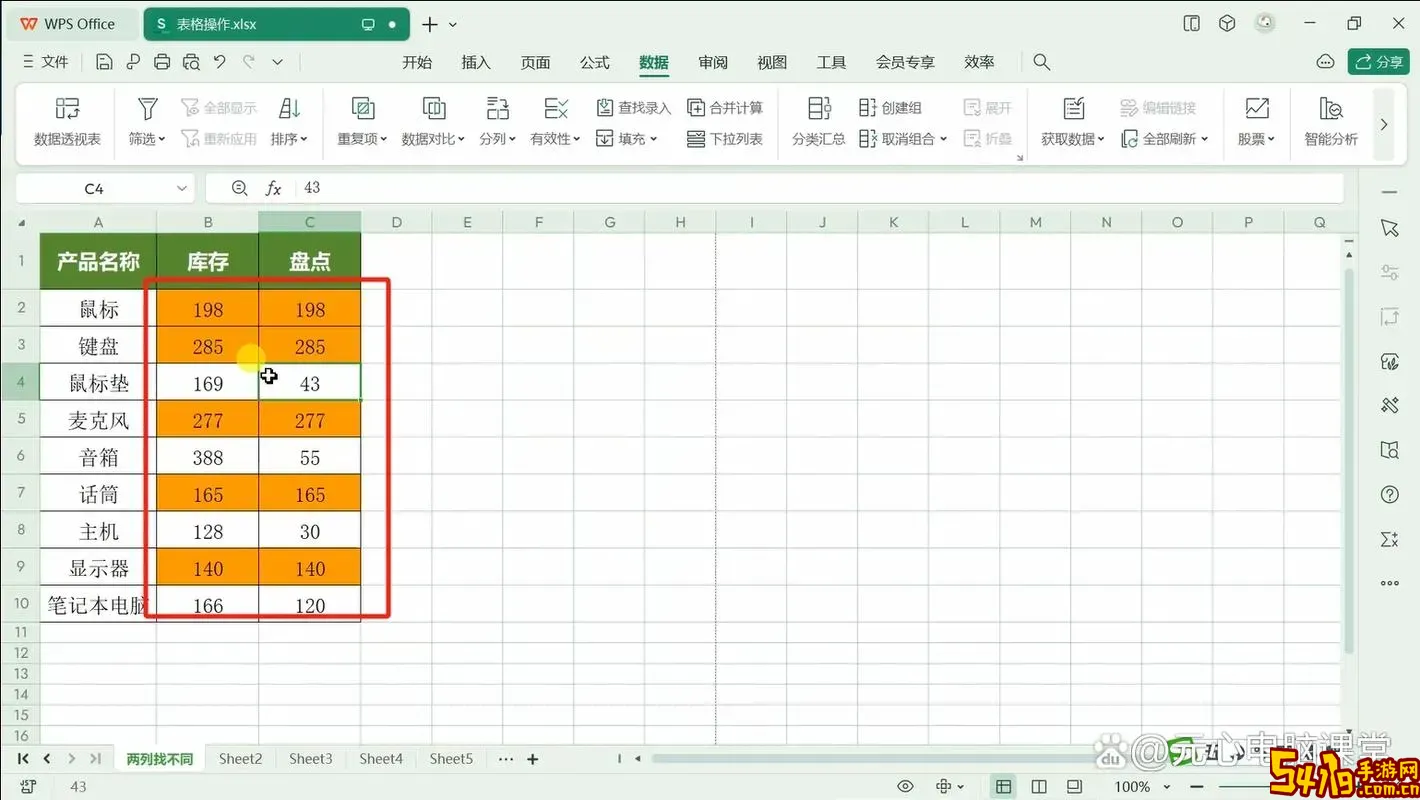Click the select-all corner of the grid
The height and width of the screenshot is (800, 1420).
pyautogui.click(x=20, y=222)
